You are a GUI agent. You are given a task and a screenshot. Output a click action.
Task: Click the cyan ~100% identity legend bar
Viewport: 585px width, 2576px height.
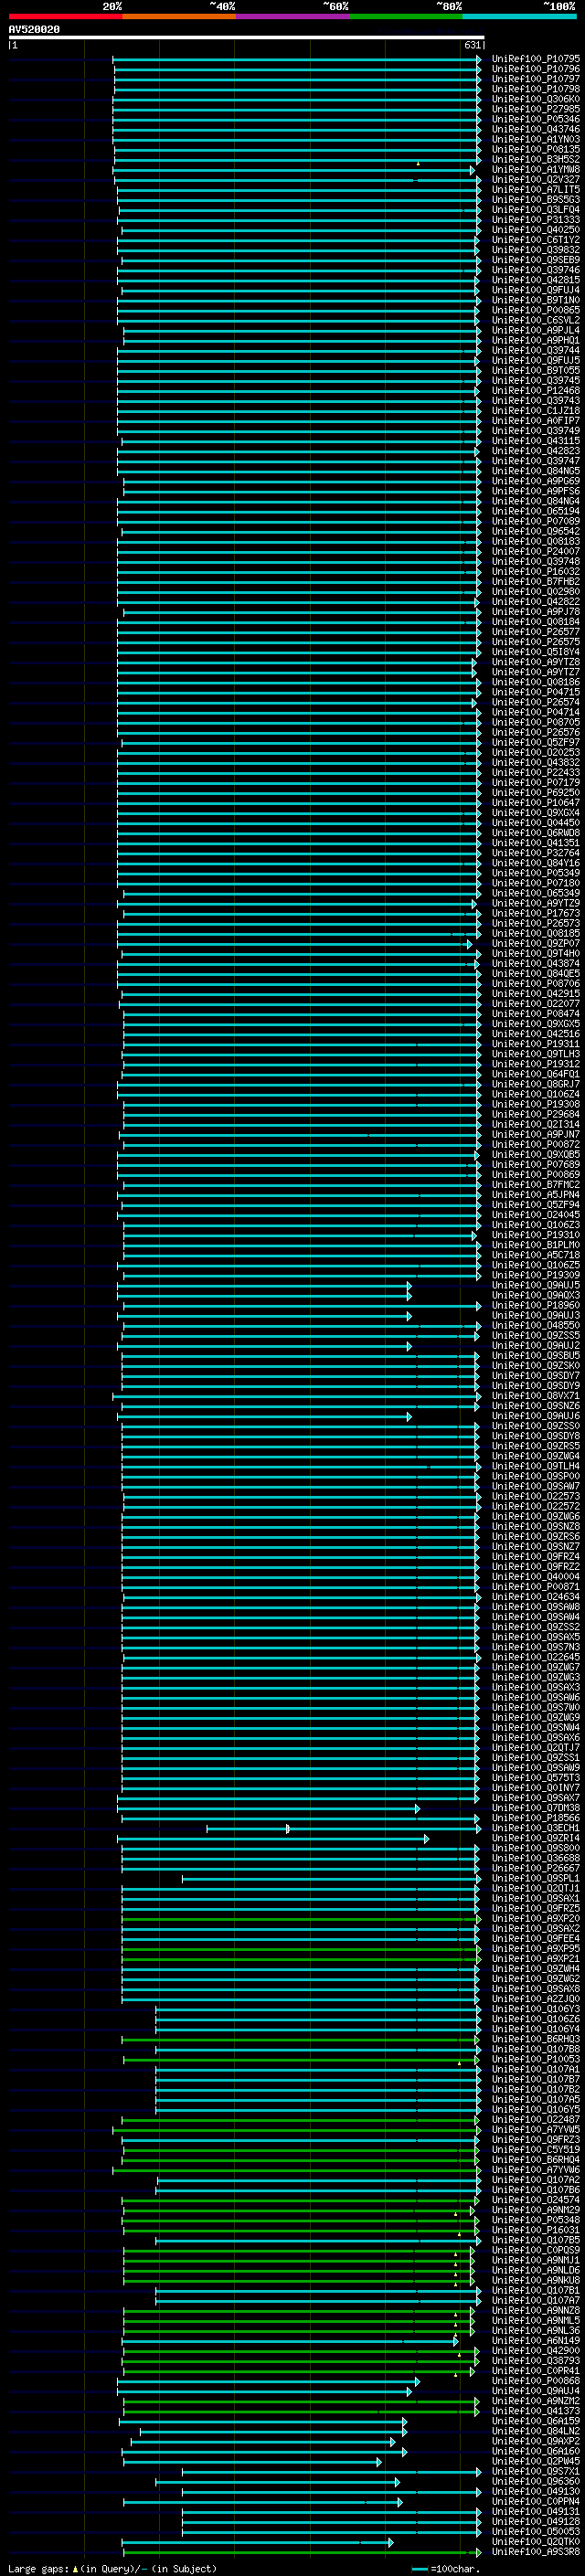point(520,16)
